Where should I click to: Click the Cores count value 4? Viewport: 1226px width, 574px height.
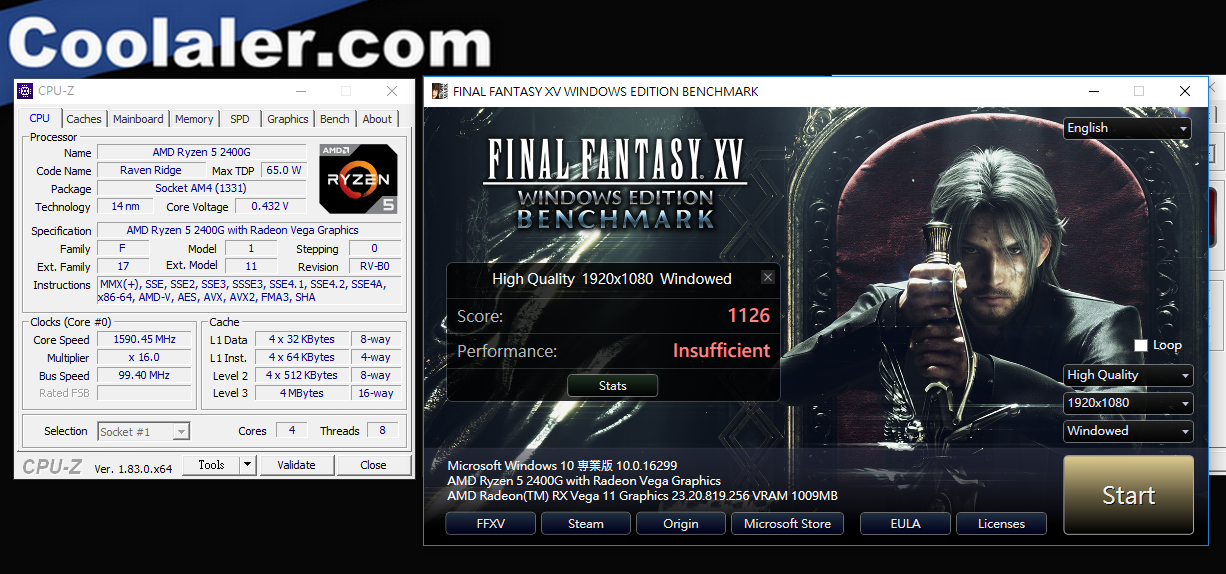tap(292, 431)
